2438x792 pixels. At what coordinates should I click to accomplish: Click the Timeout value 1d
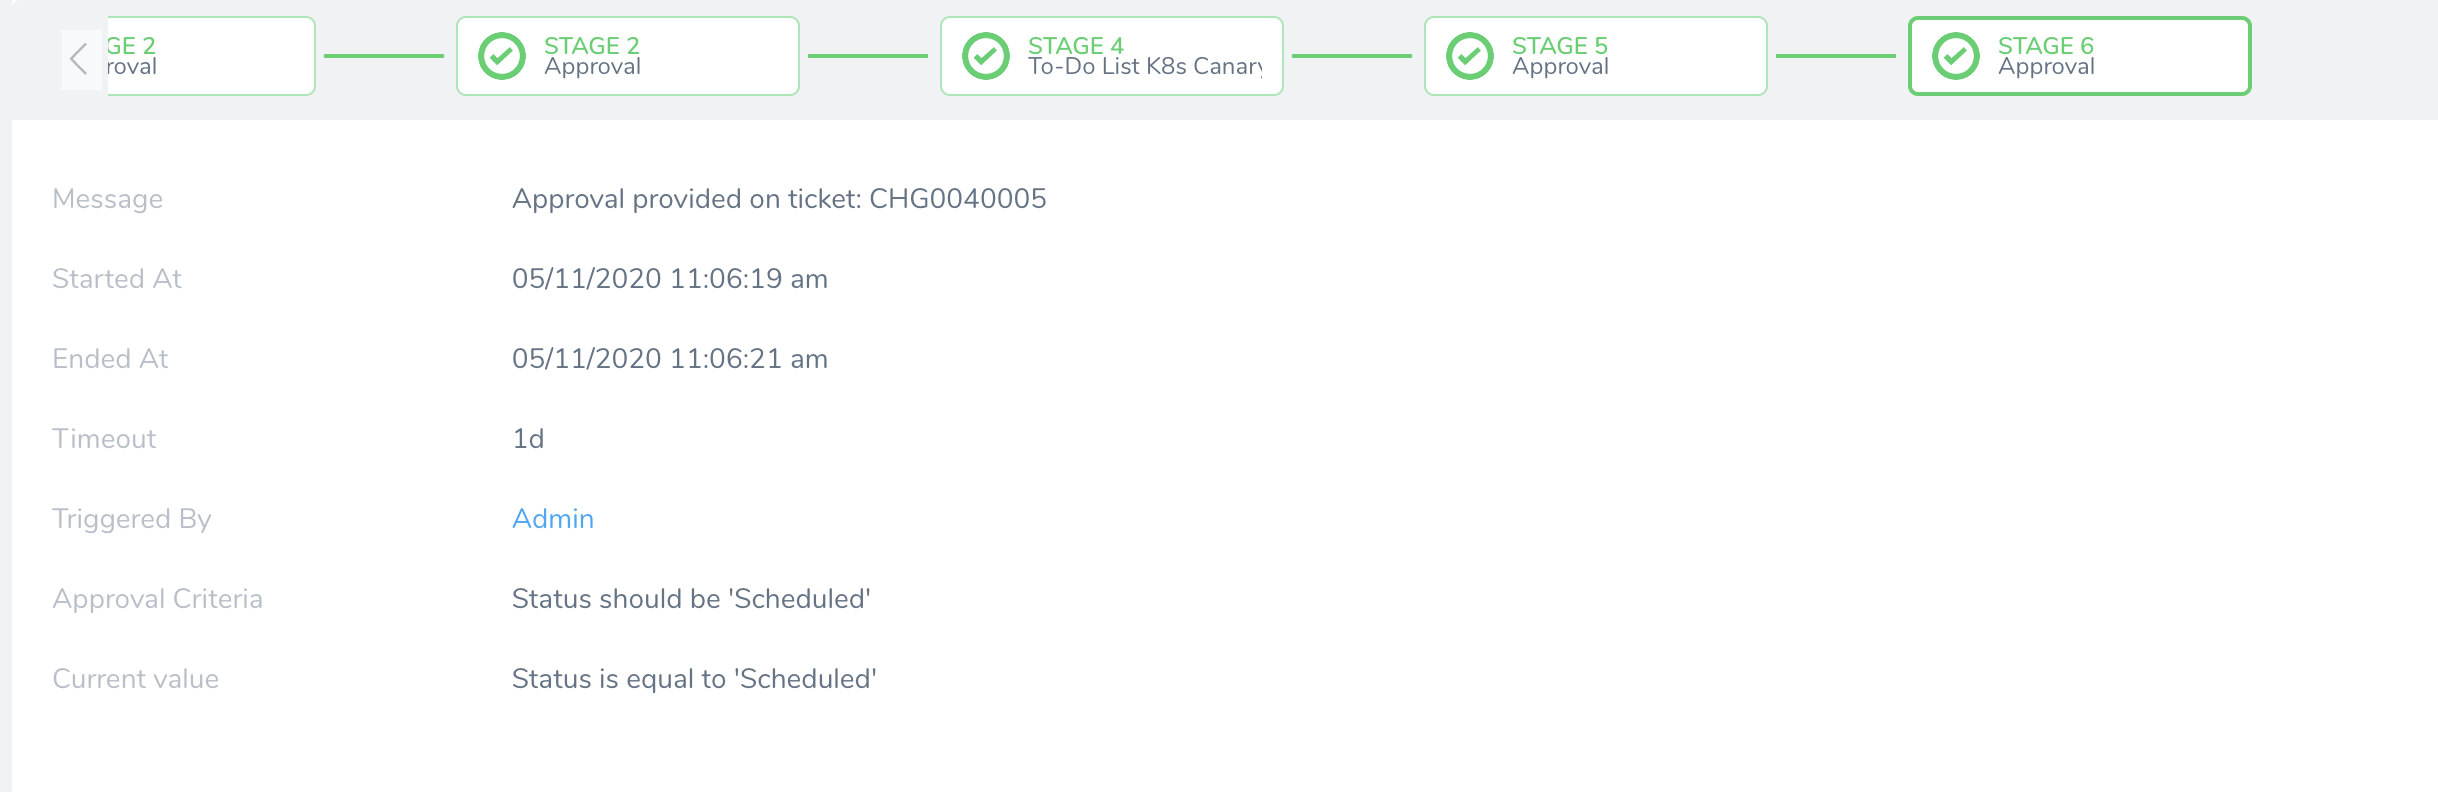pos(528,439)
